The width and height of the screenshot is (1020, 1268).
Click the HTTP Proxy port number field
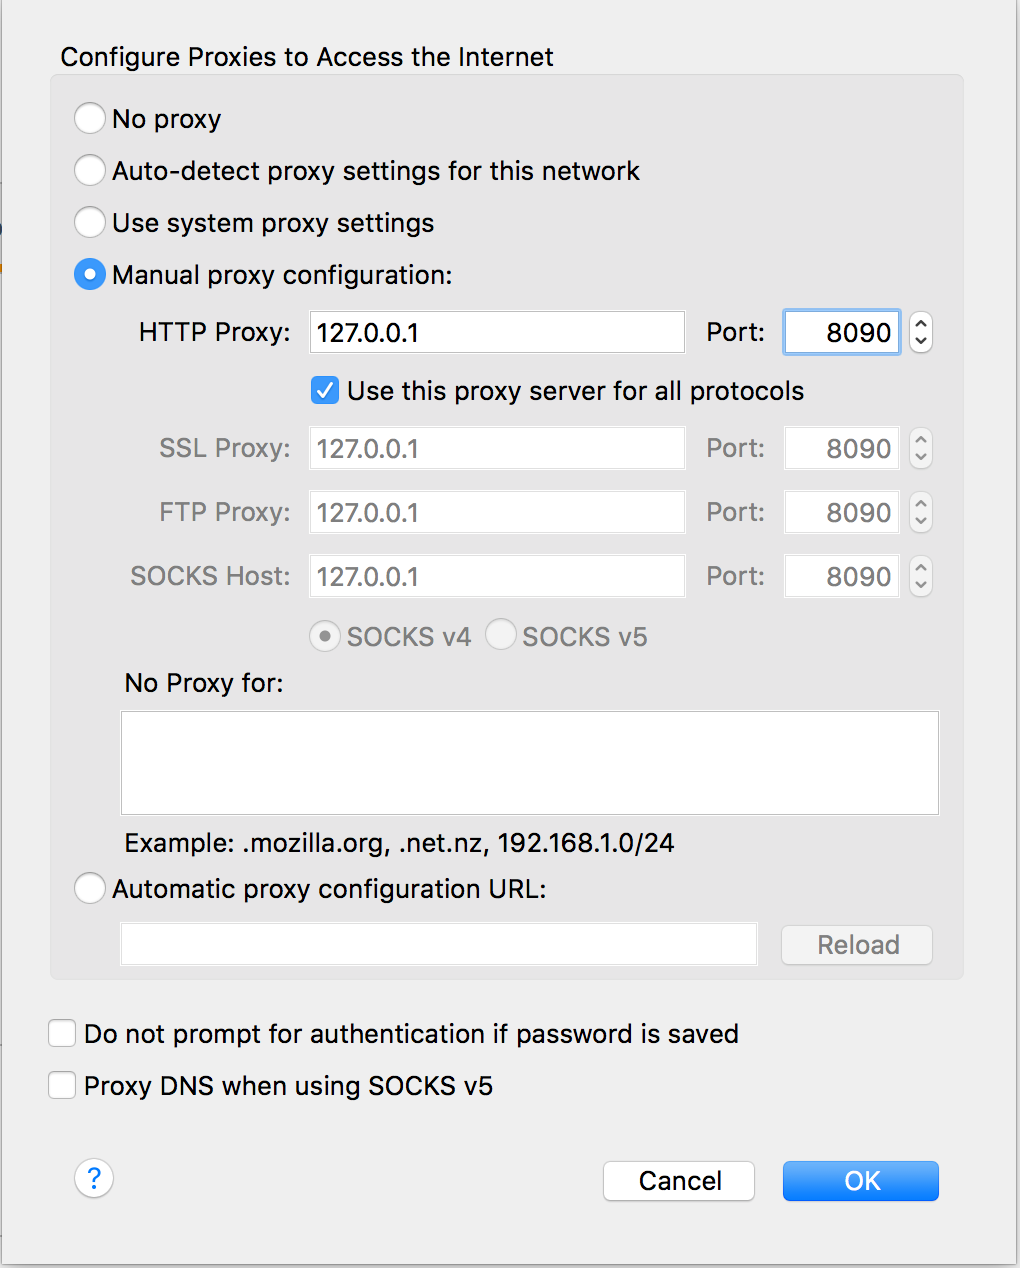(x=842, y=332)
